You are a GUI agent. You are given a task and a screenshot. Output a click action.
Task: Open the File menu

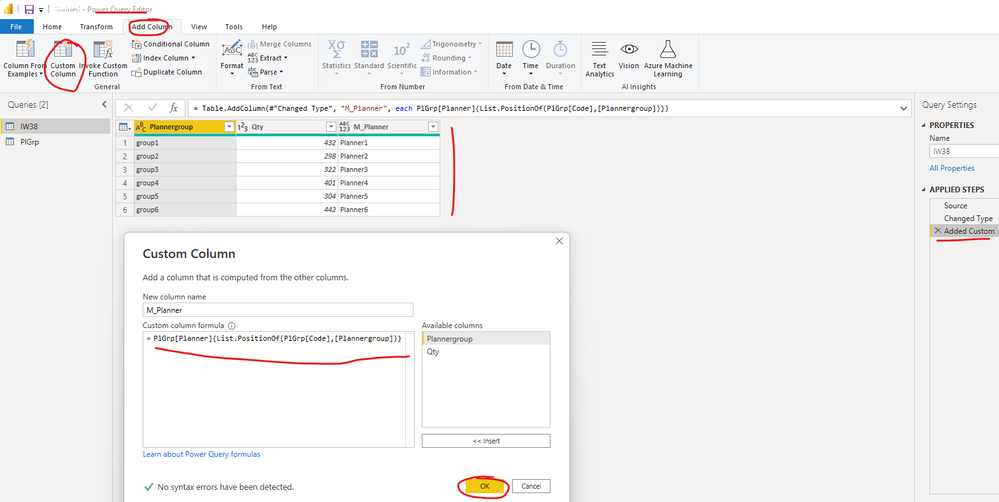coord(16,27)
